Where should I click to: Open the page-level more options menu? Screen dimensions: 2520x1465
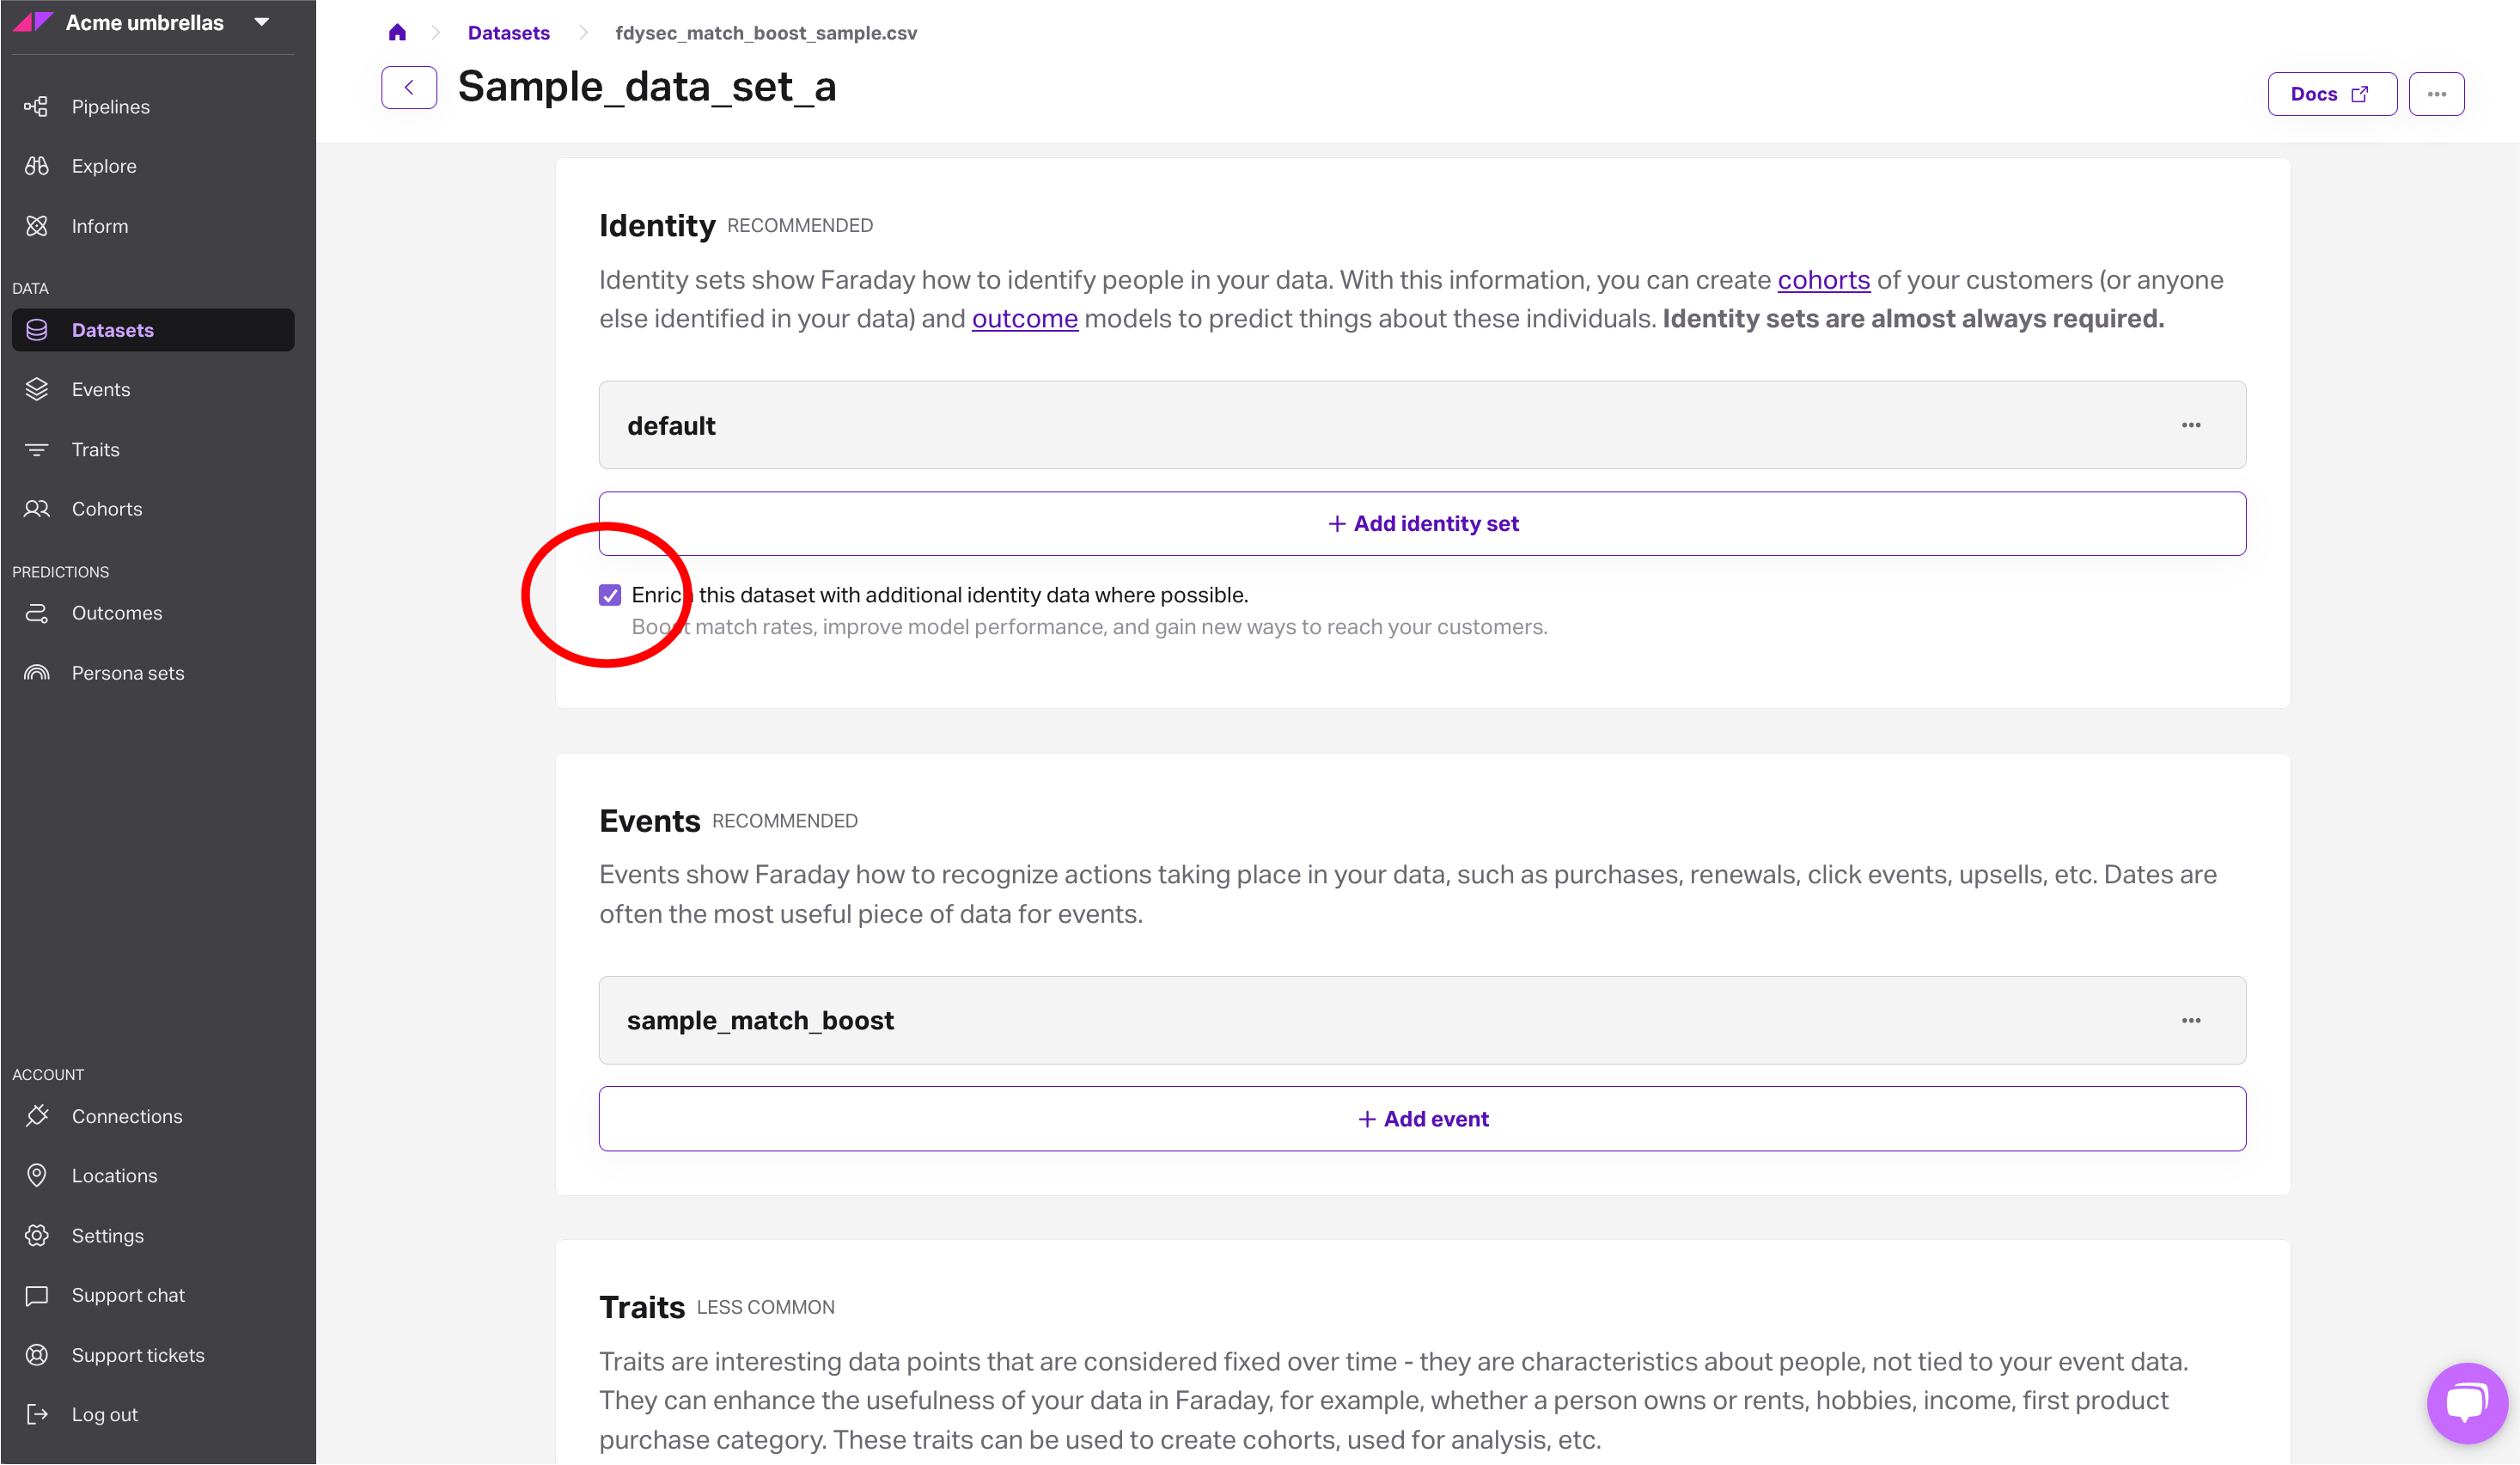coord(2437,94)
